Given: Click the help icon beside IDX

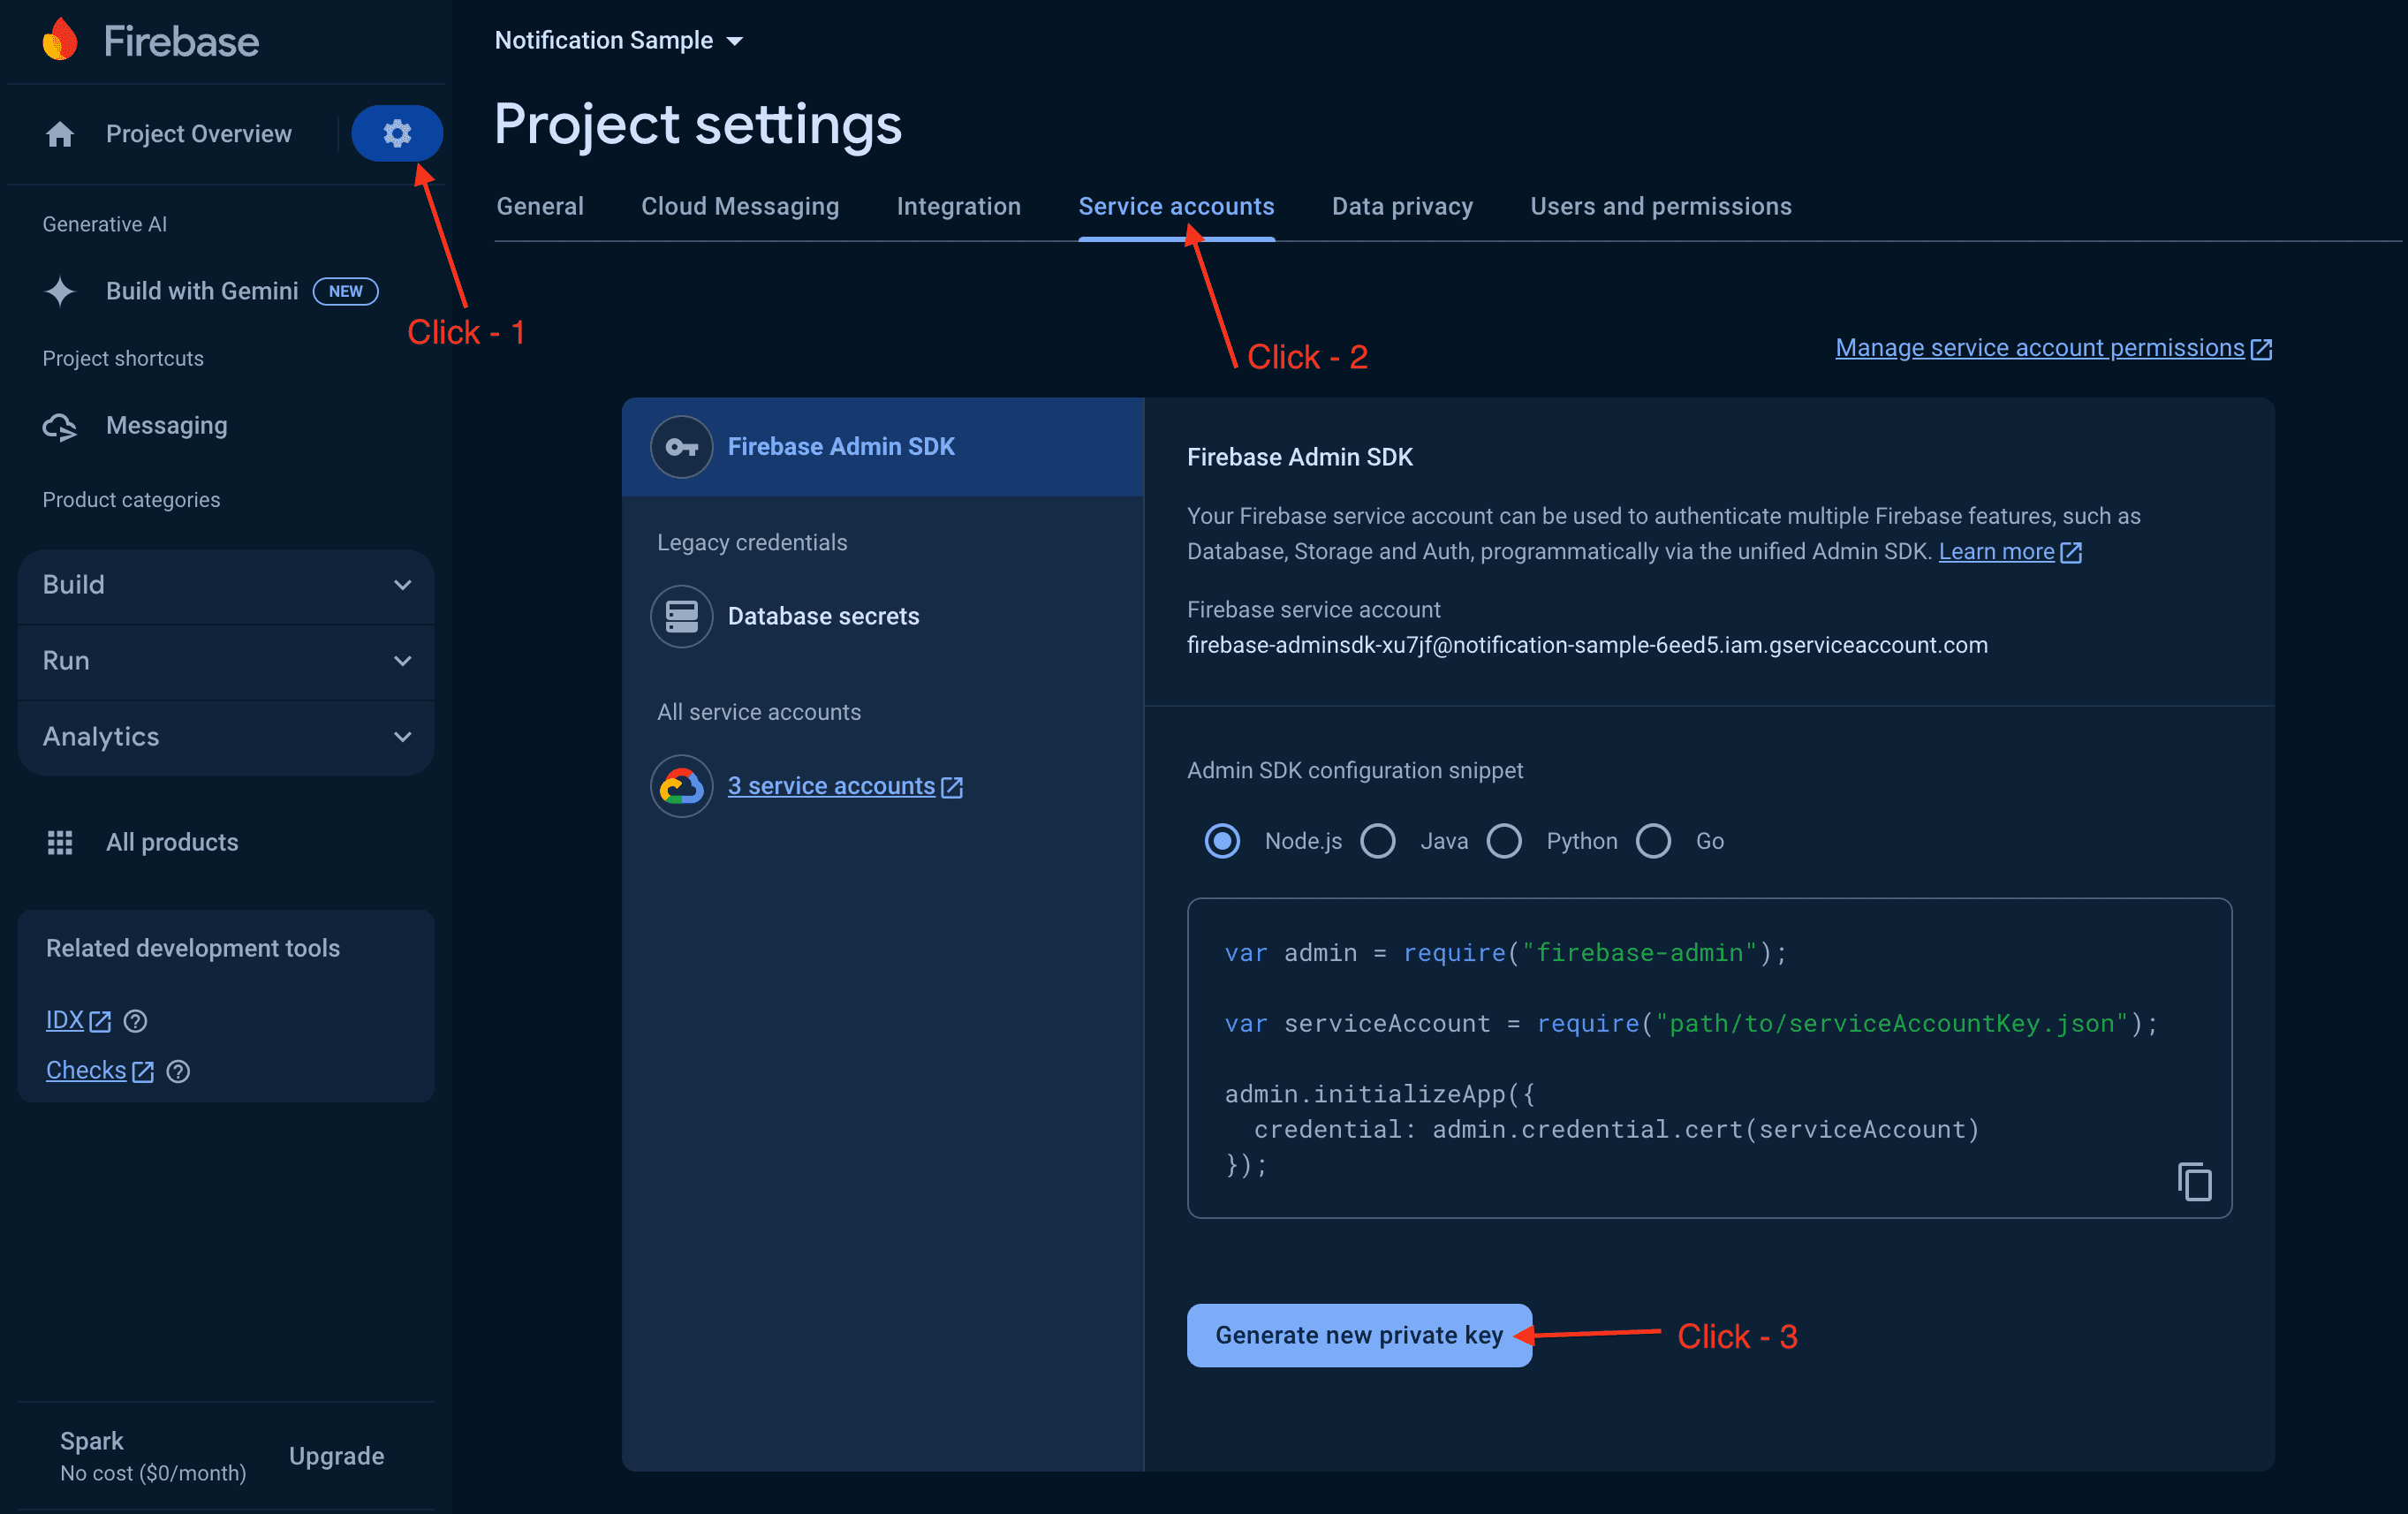Looking at the screenshot, I should coord(135,1021).
